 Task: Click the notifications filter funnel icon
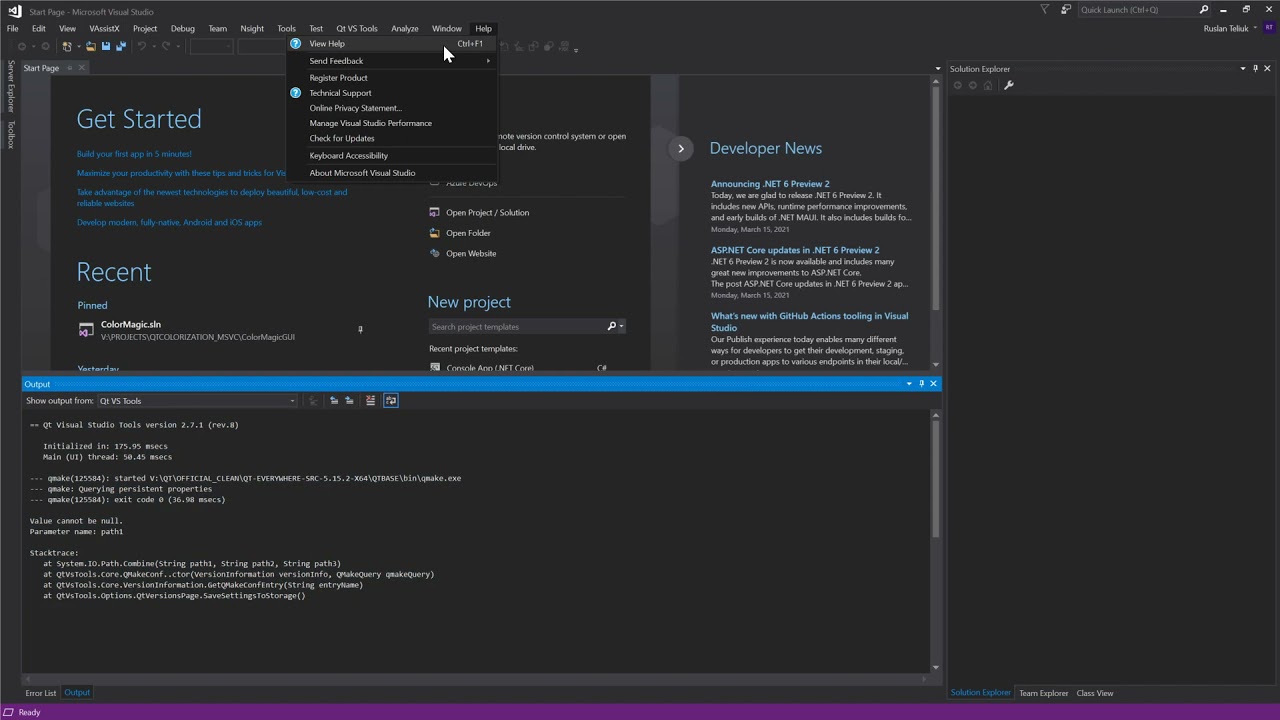(x=1045, y=10)
